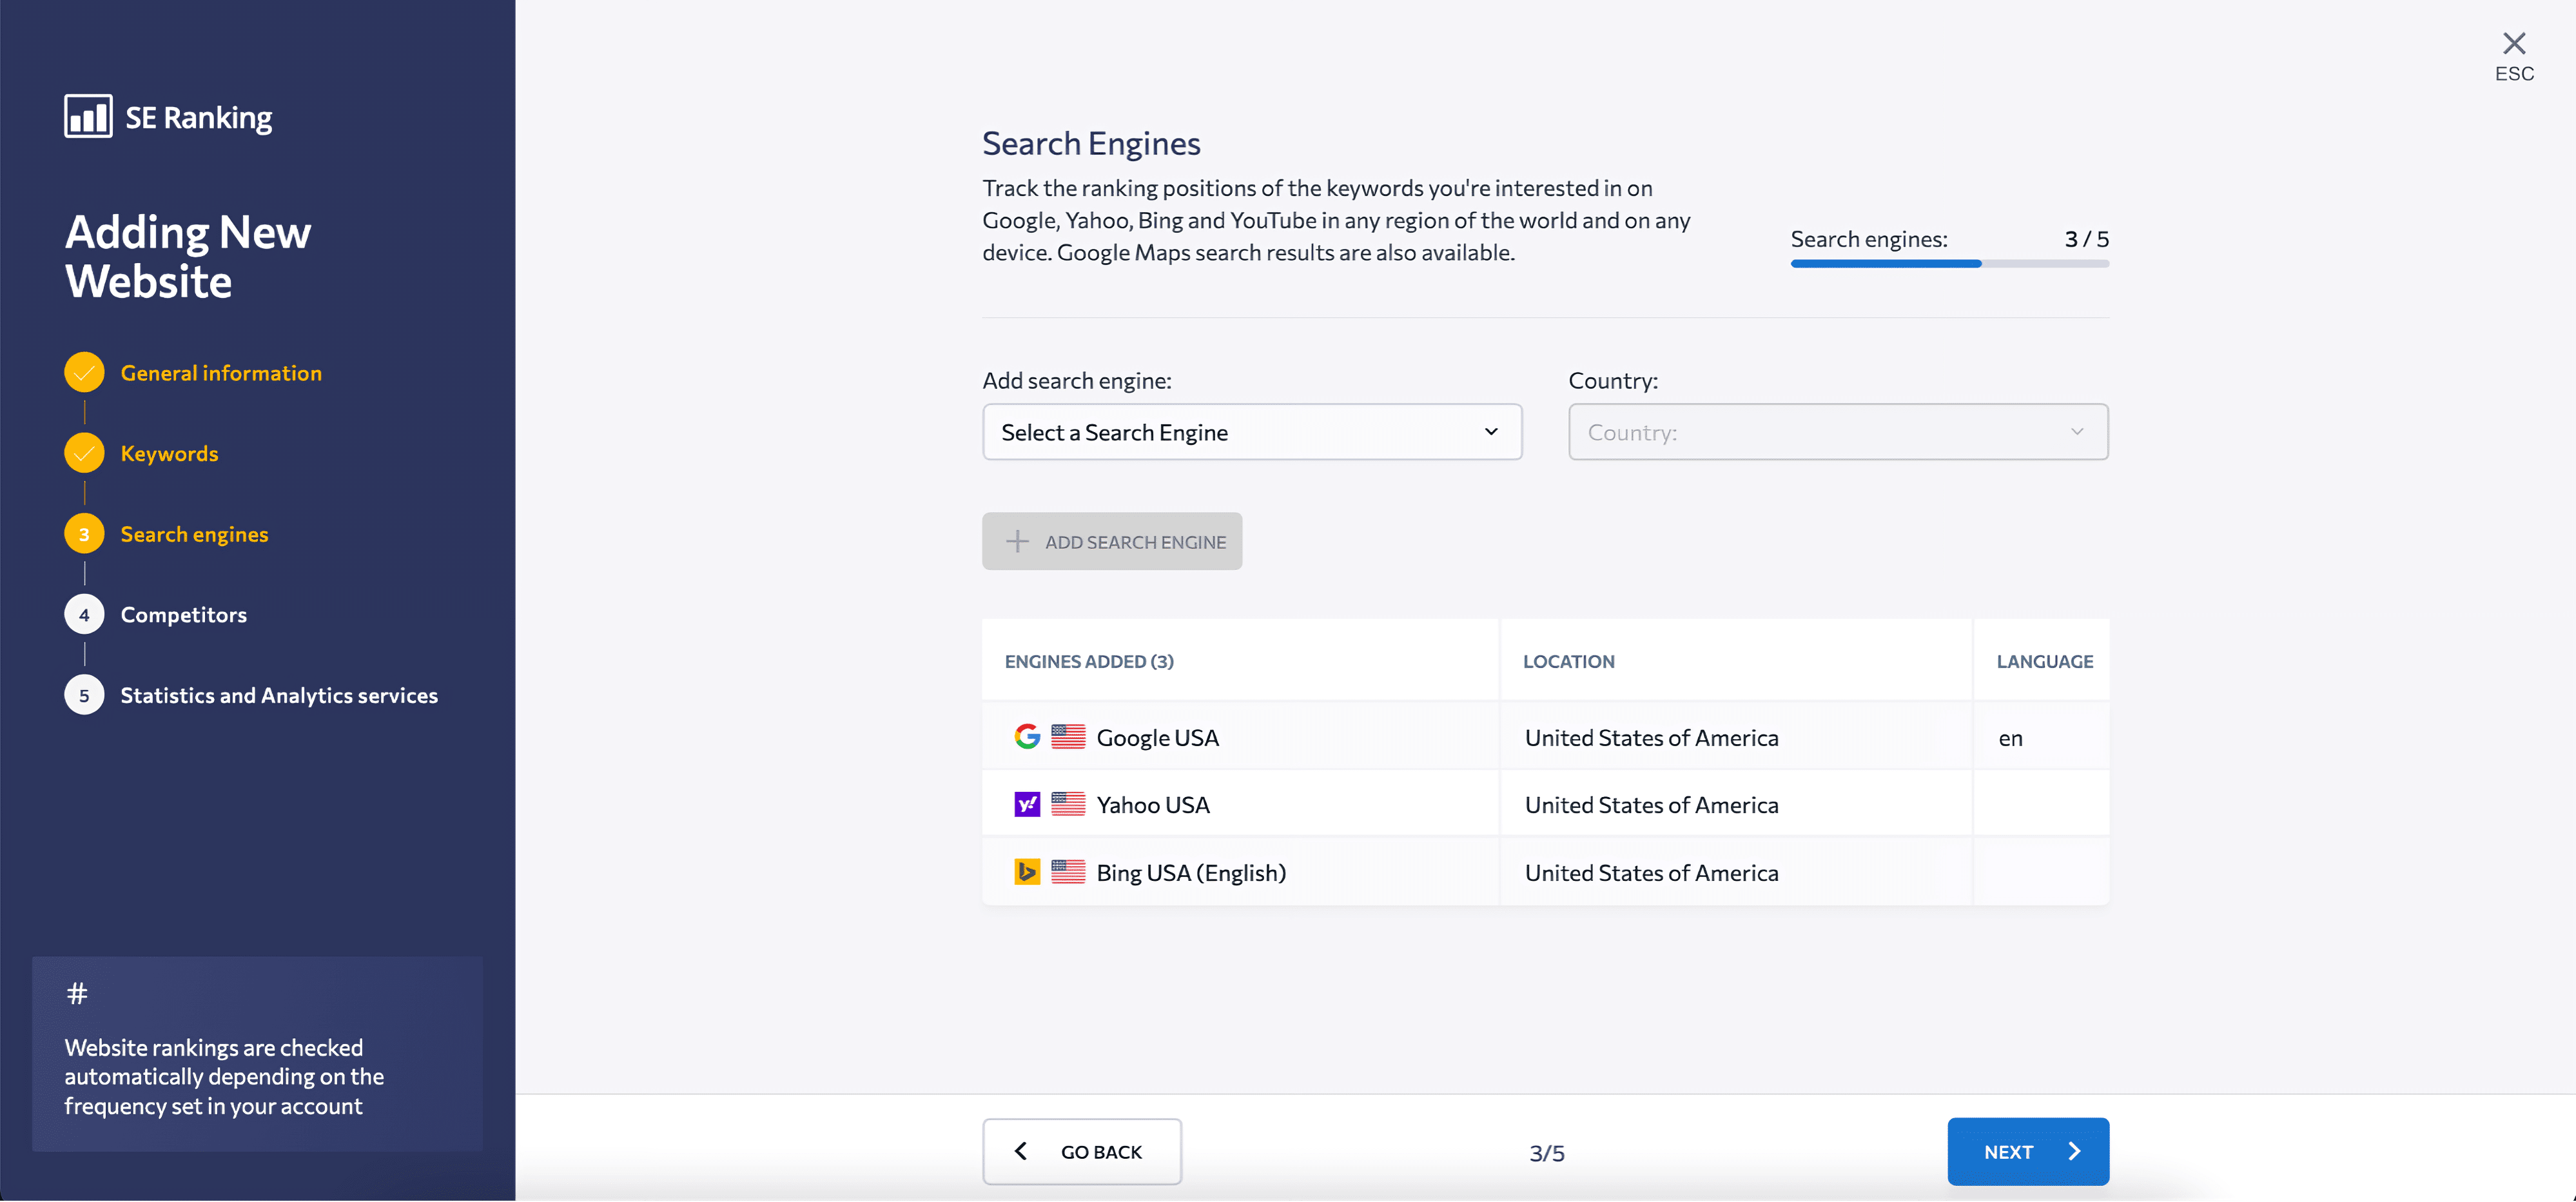Click the LANGUAGE column header
Image resolution: width=2576 pixels, height=1202 pixels.
coord(2044,662)
